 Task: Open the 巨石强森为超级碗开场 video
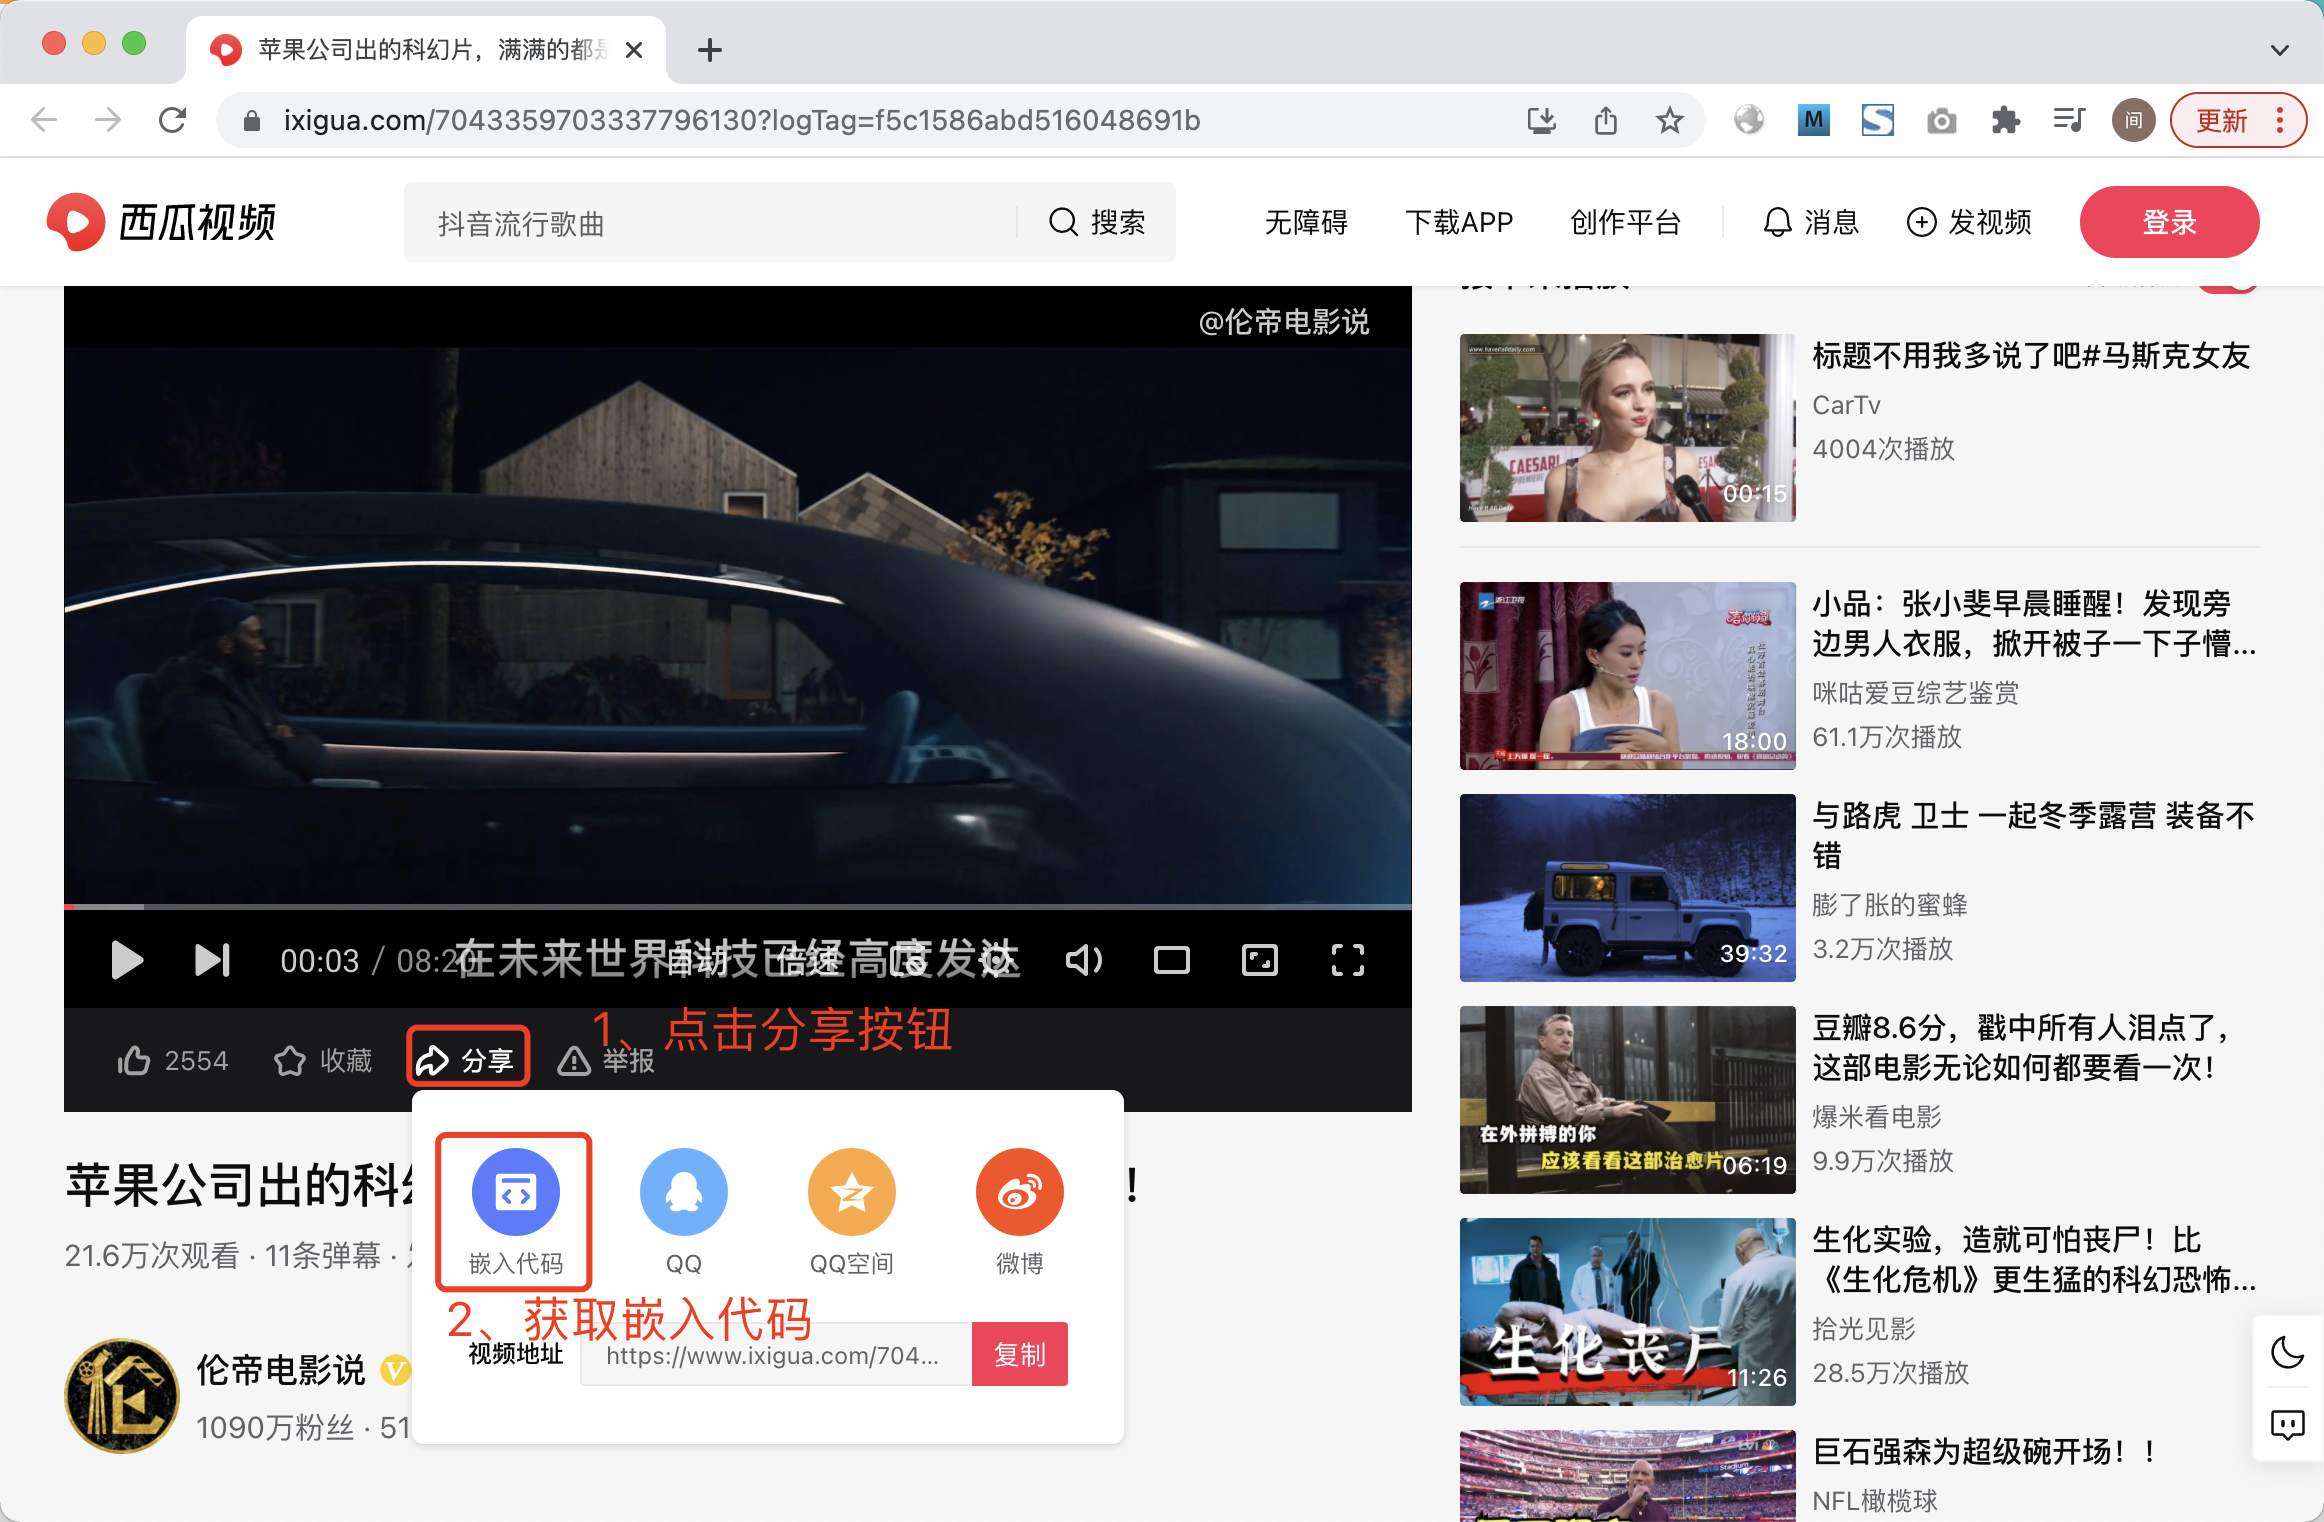[x=1984, y=1451]
